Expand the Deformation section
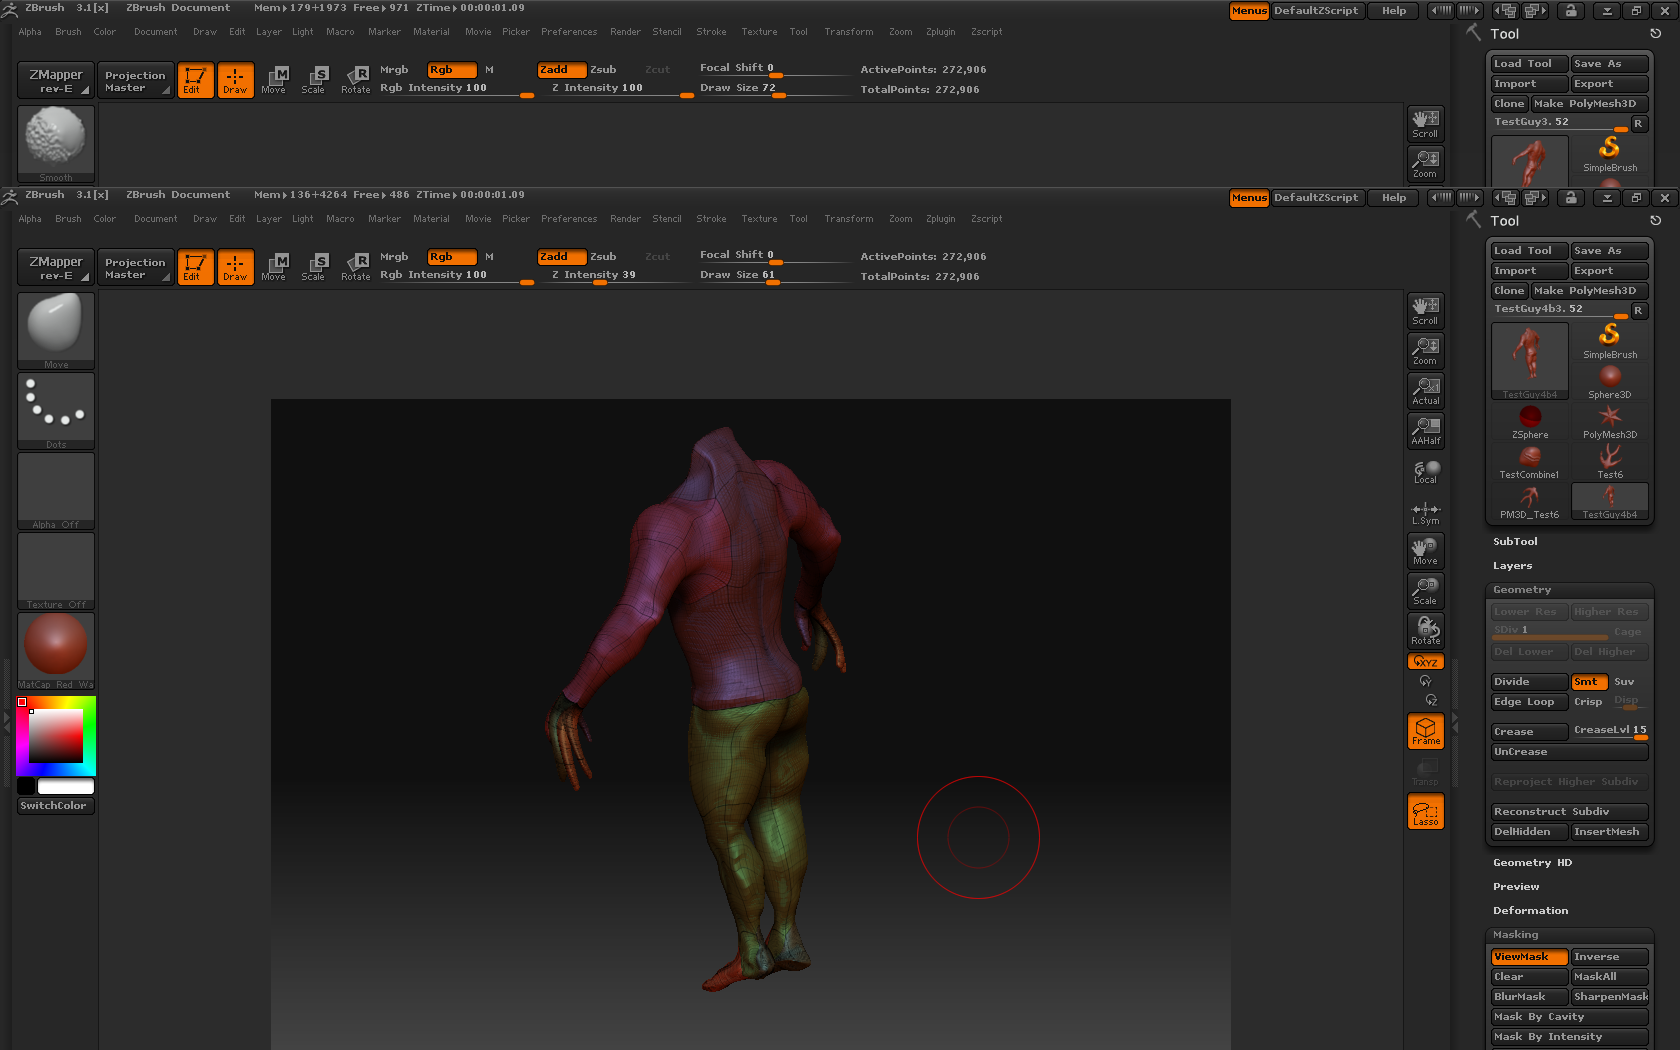This screenshot has width=1680, height=1050. [1530, 911]
